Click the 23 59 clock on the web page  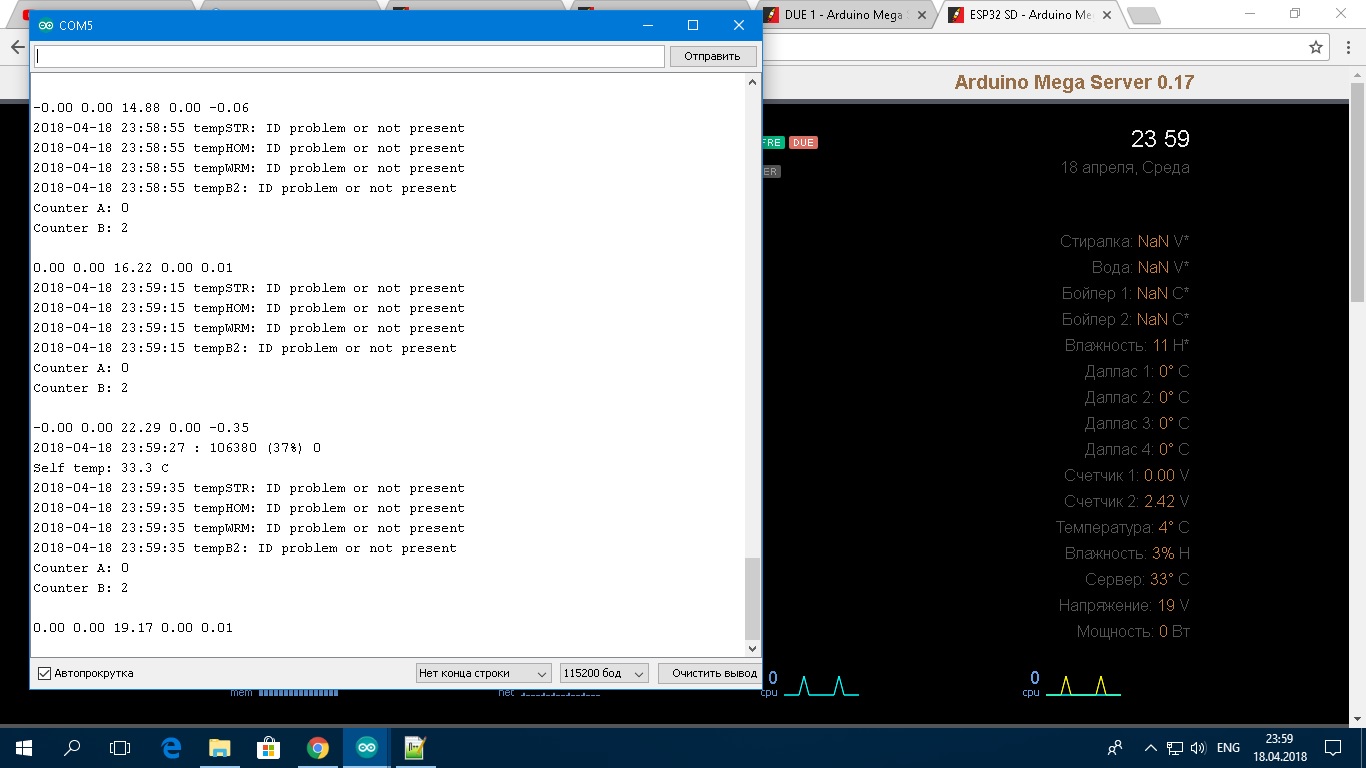point(1160,139)
